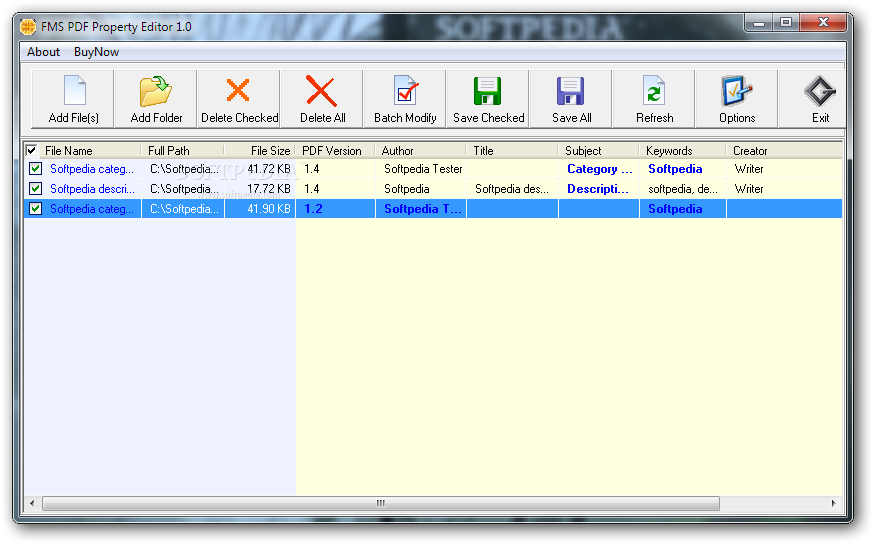Click the orange Delete Checked icon
This screenshot has height=544, width=874.
[x=238, y=90]
